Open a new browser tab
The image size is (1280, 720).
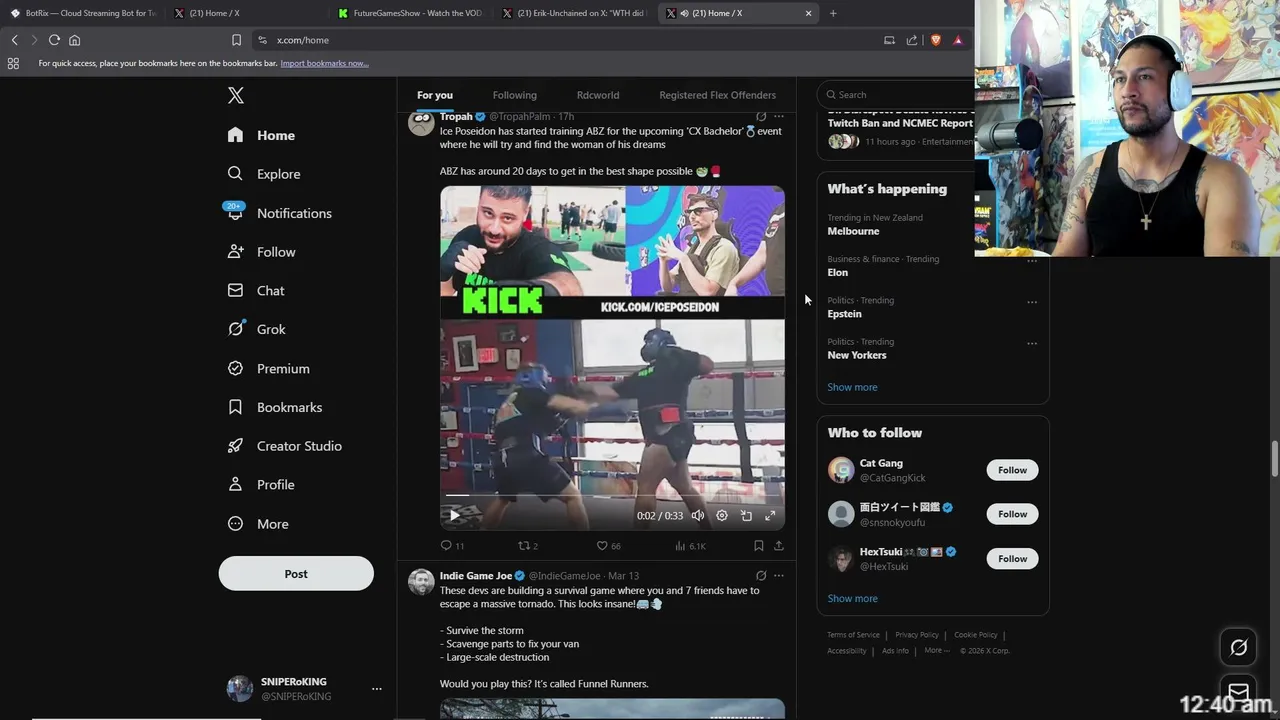coord(833,13)
